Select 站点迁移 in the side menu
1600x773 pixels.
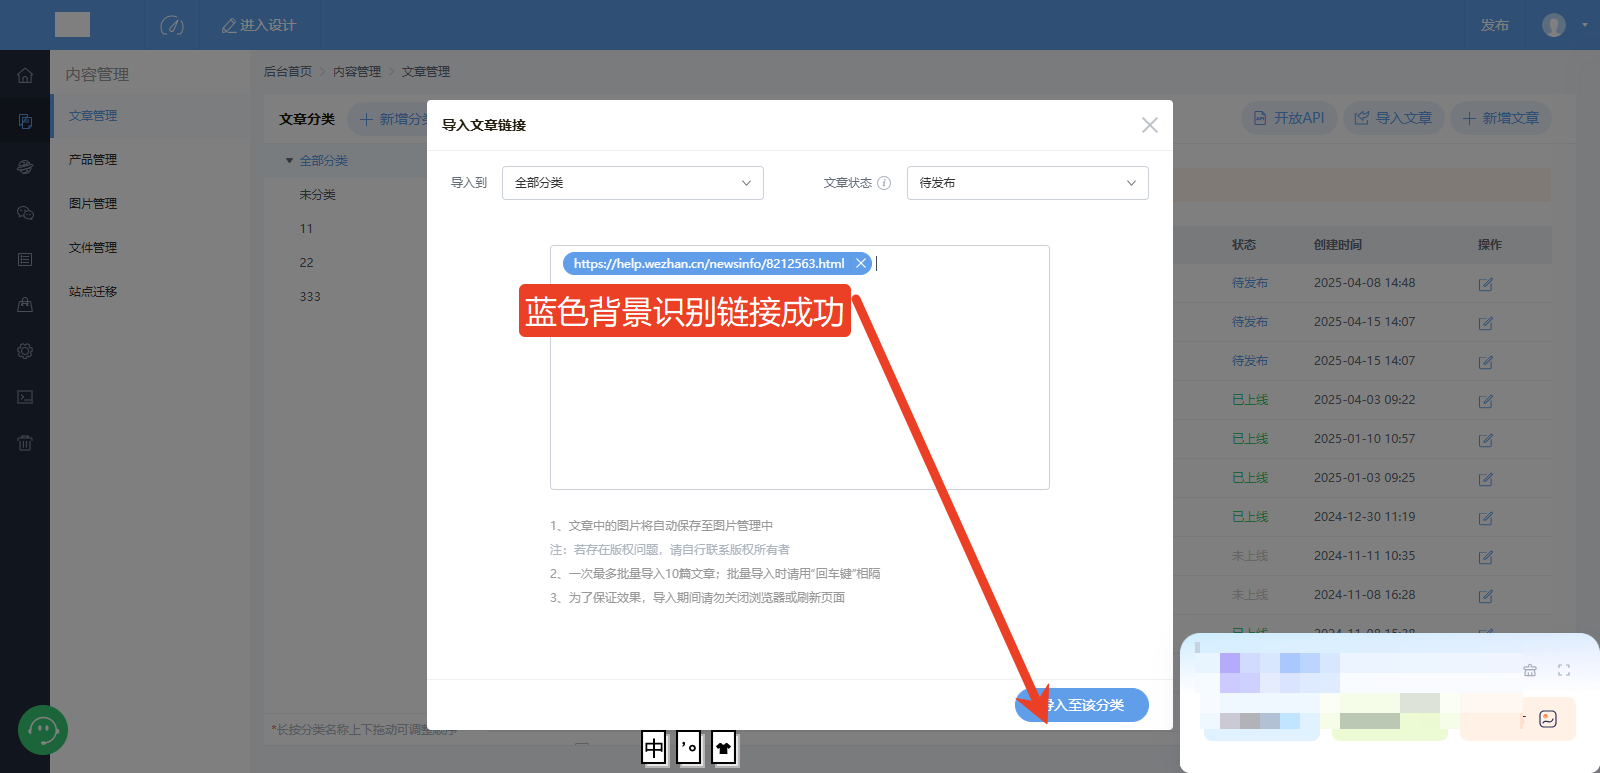click(x=93, y=292)
